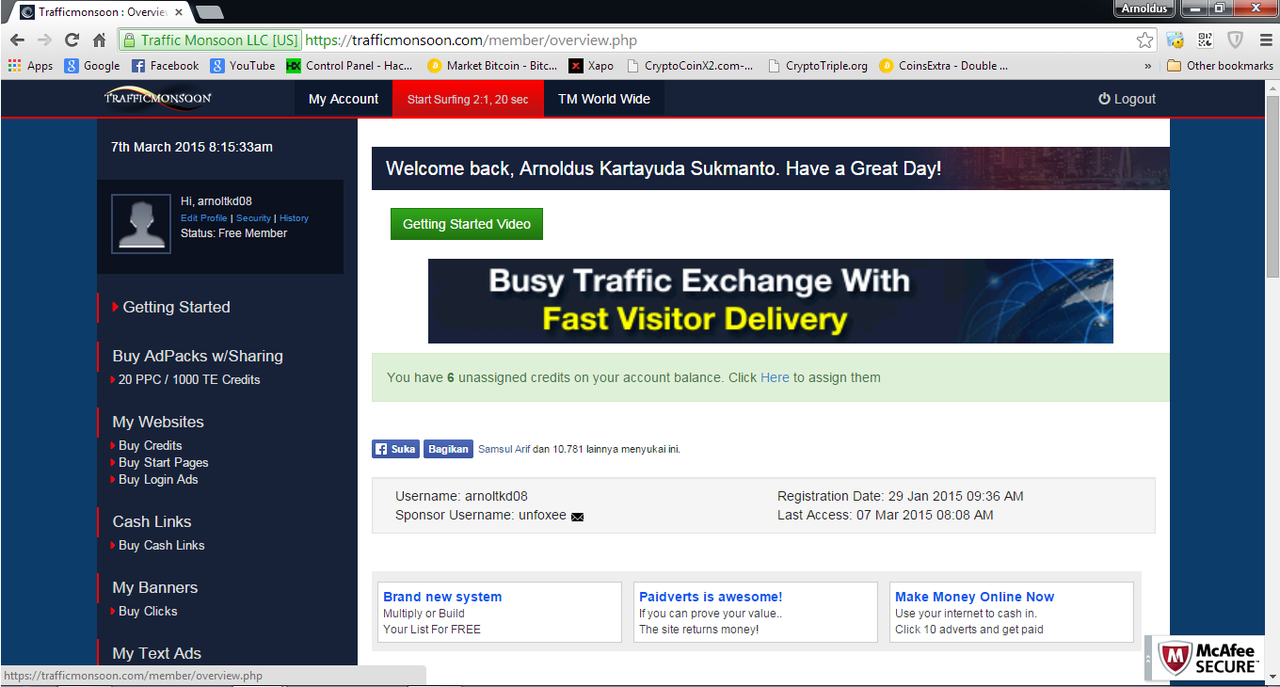
Task: Open 20 PPC / 1000 TE Credits link
Action: 189,380
